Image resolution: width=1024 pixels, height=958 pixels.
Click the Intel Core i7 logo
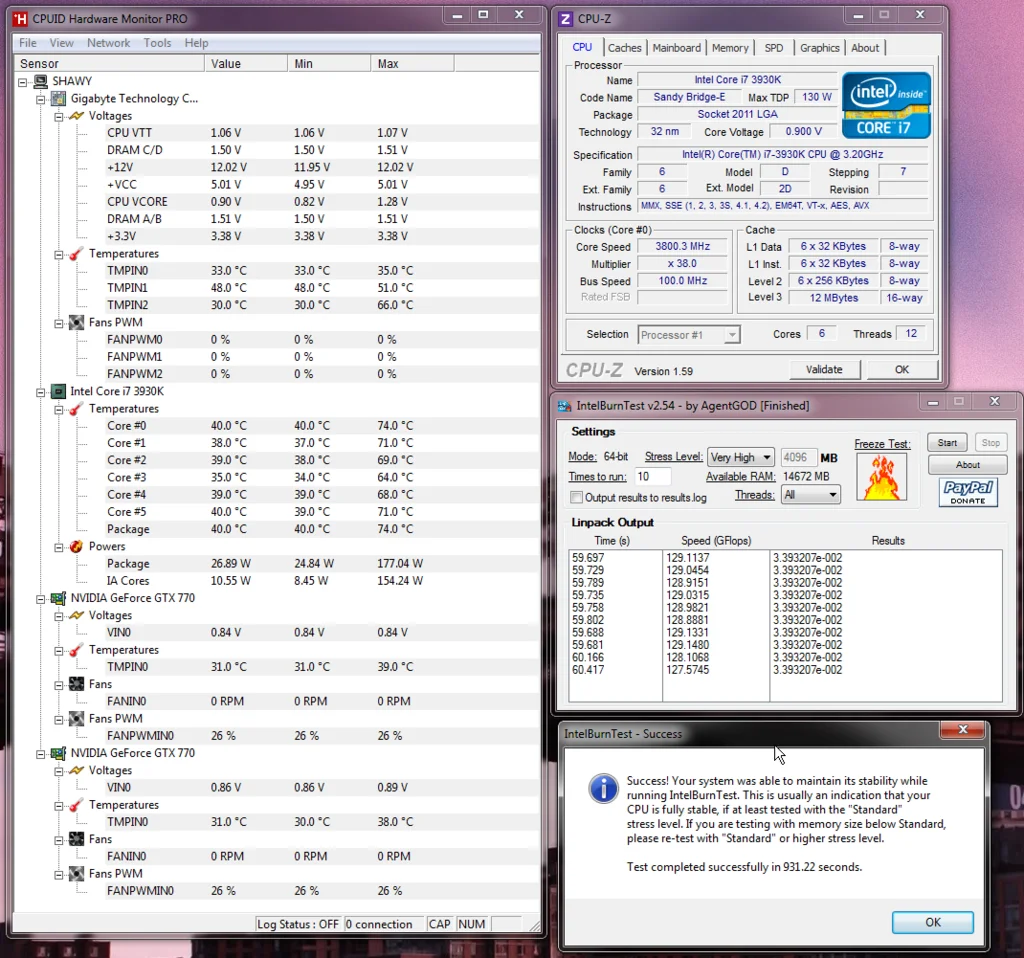(886, 105)
